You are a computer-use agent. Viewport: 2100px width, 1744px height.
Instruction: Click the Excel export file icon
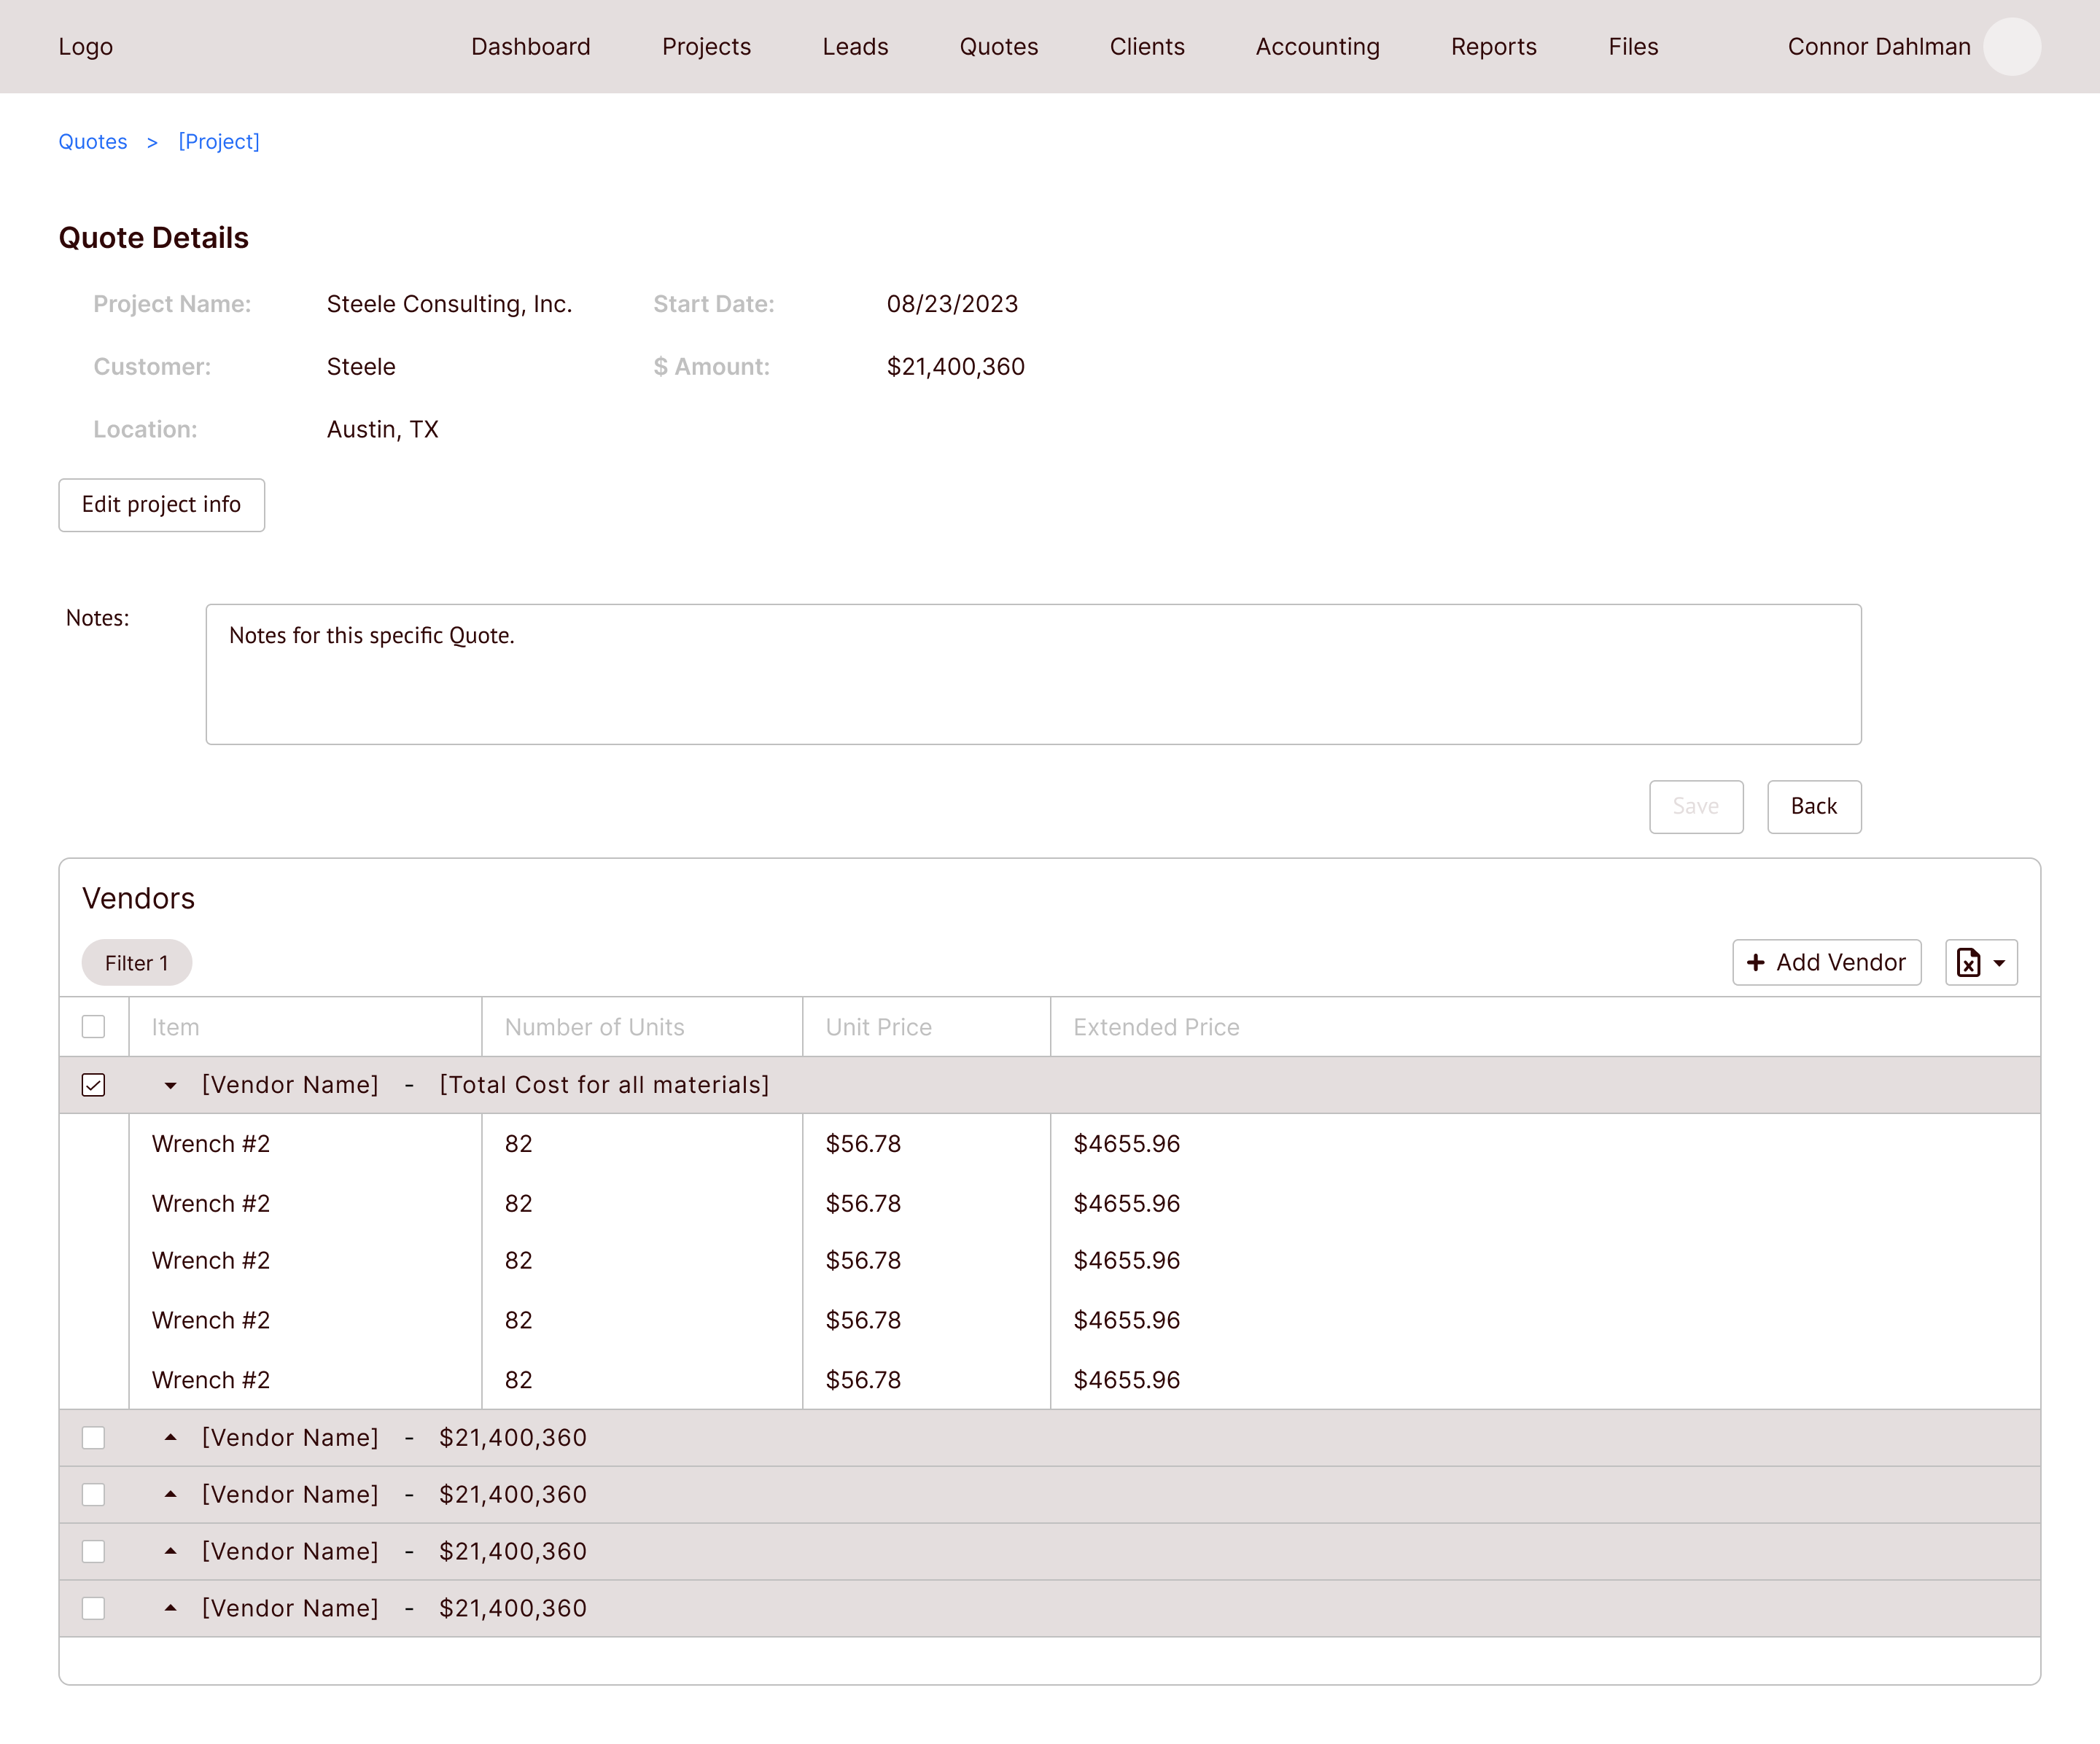click(x=1967, y=962)
